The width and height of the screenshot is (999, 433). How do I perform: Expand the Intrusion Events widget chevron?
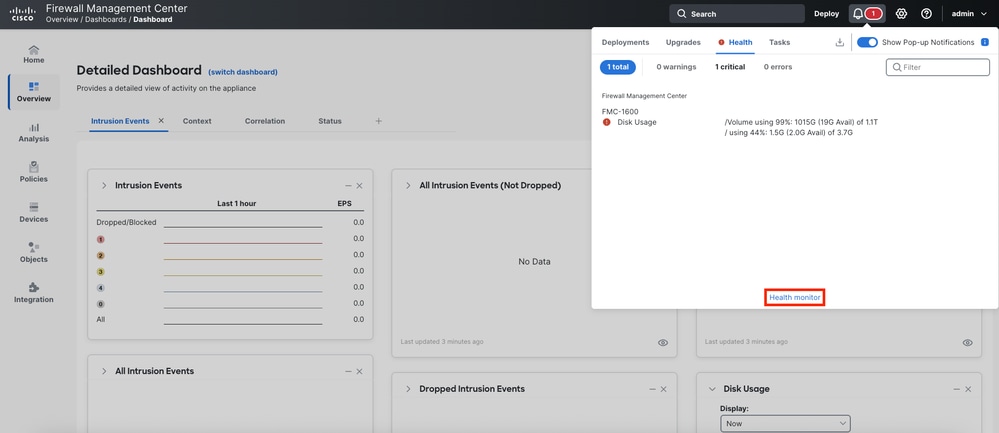pyautogui.click(x=104, y=185)
